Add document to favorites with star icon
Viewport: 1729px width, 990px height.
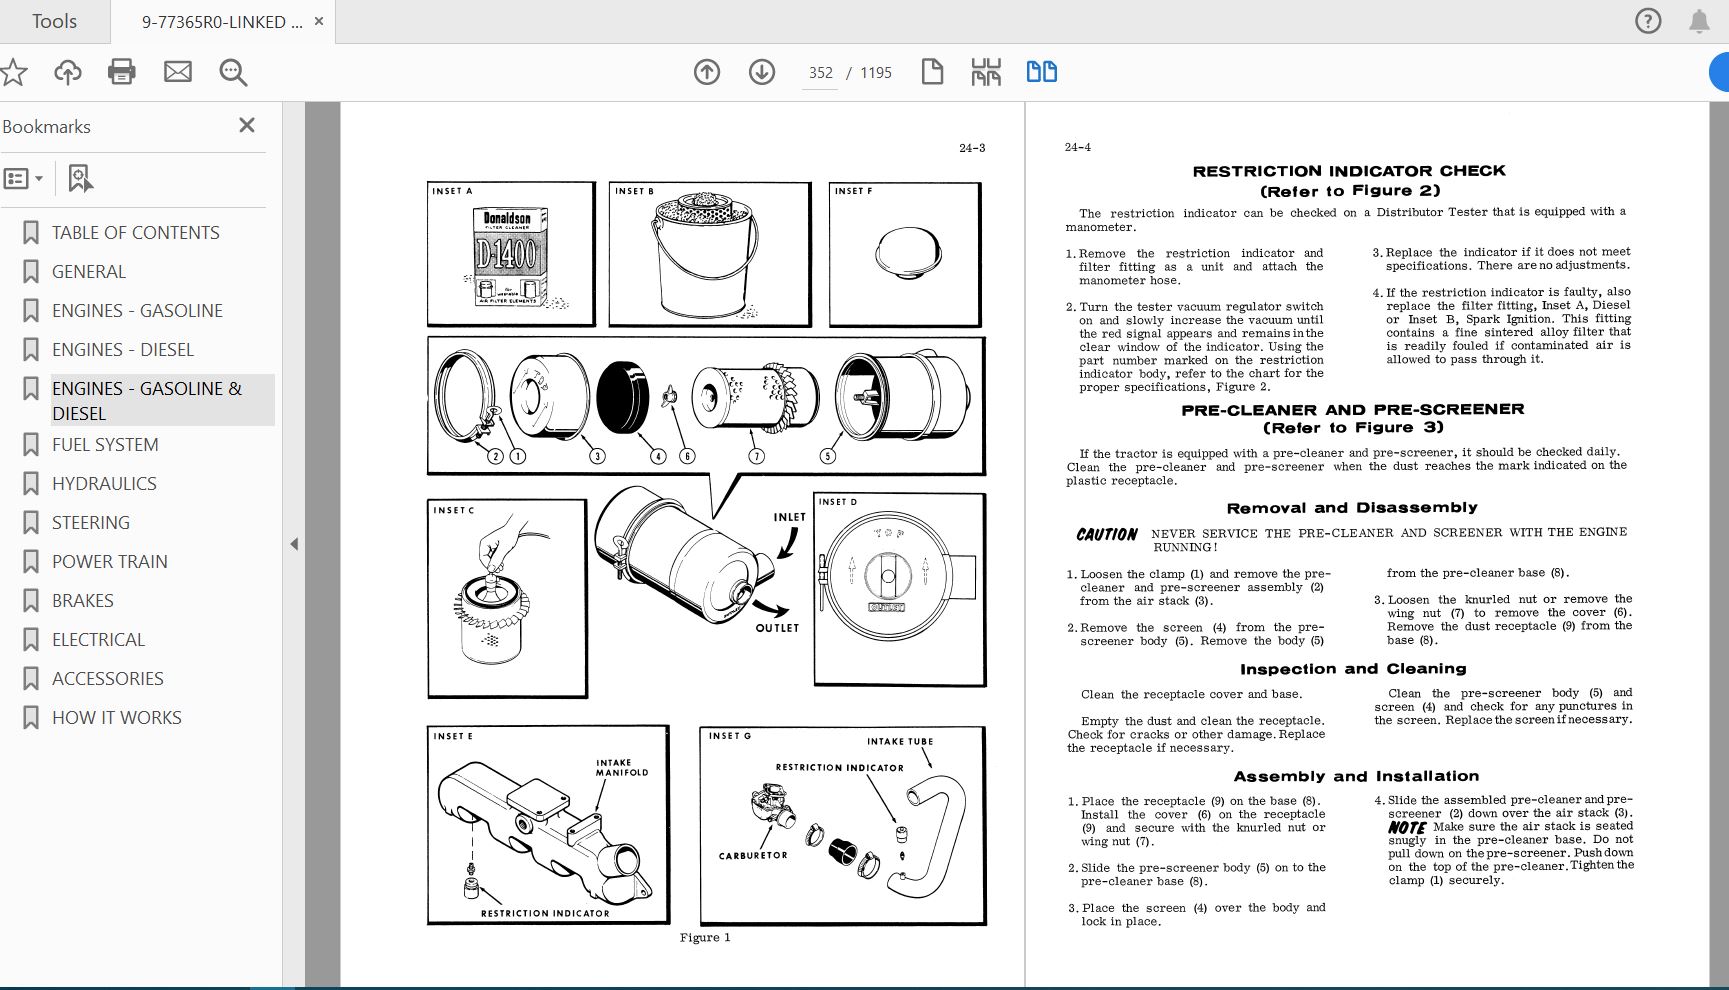(13, 71)
